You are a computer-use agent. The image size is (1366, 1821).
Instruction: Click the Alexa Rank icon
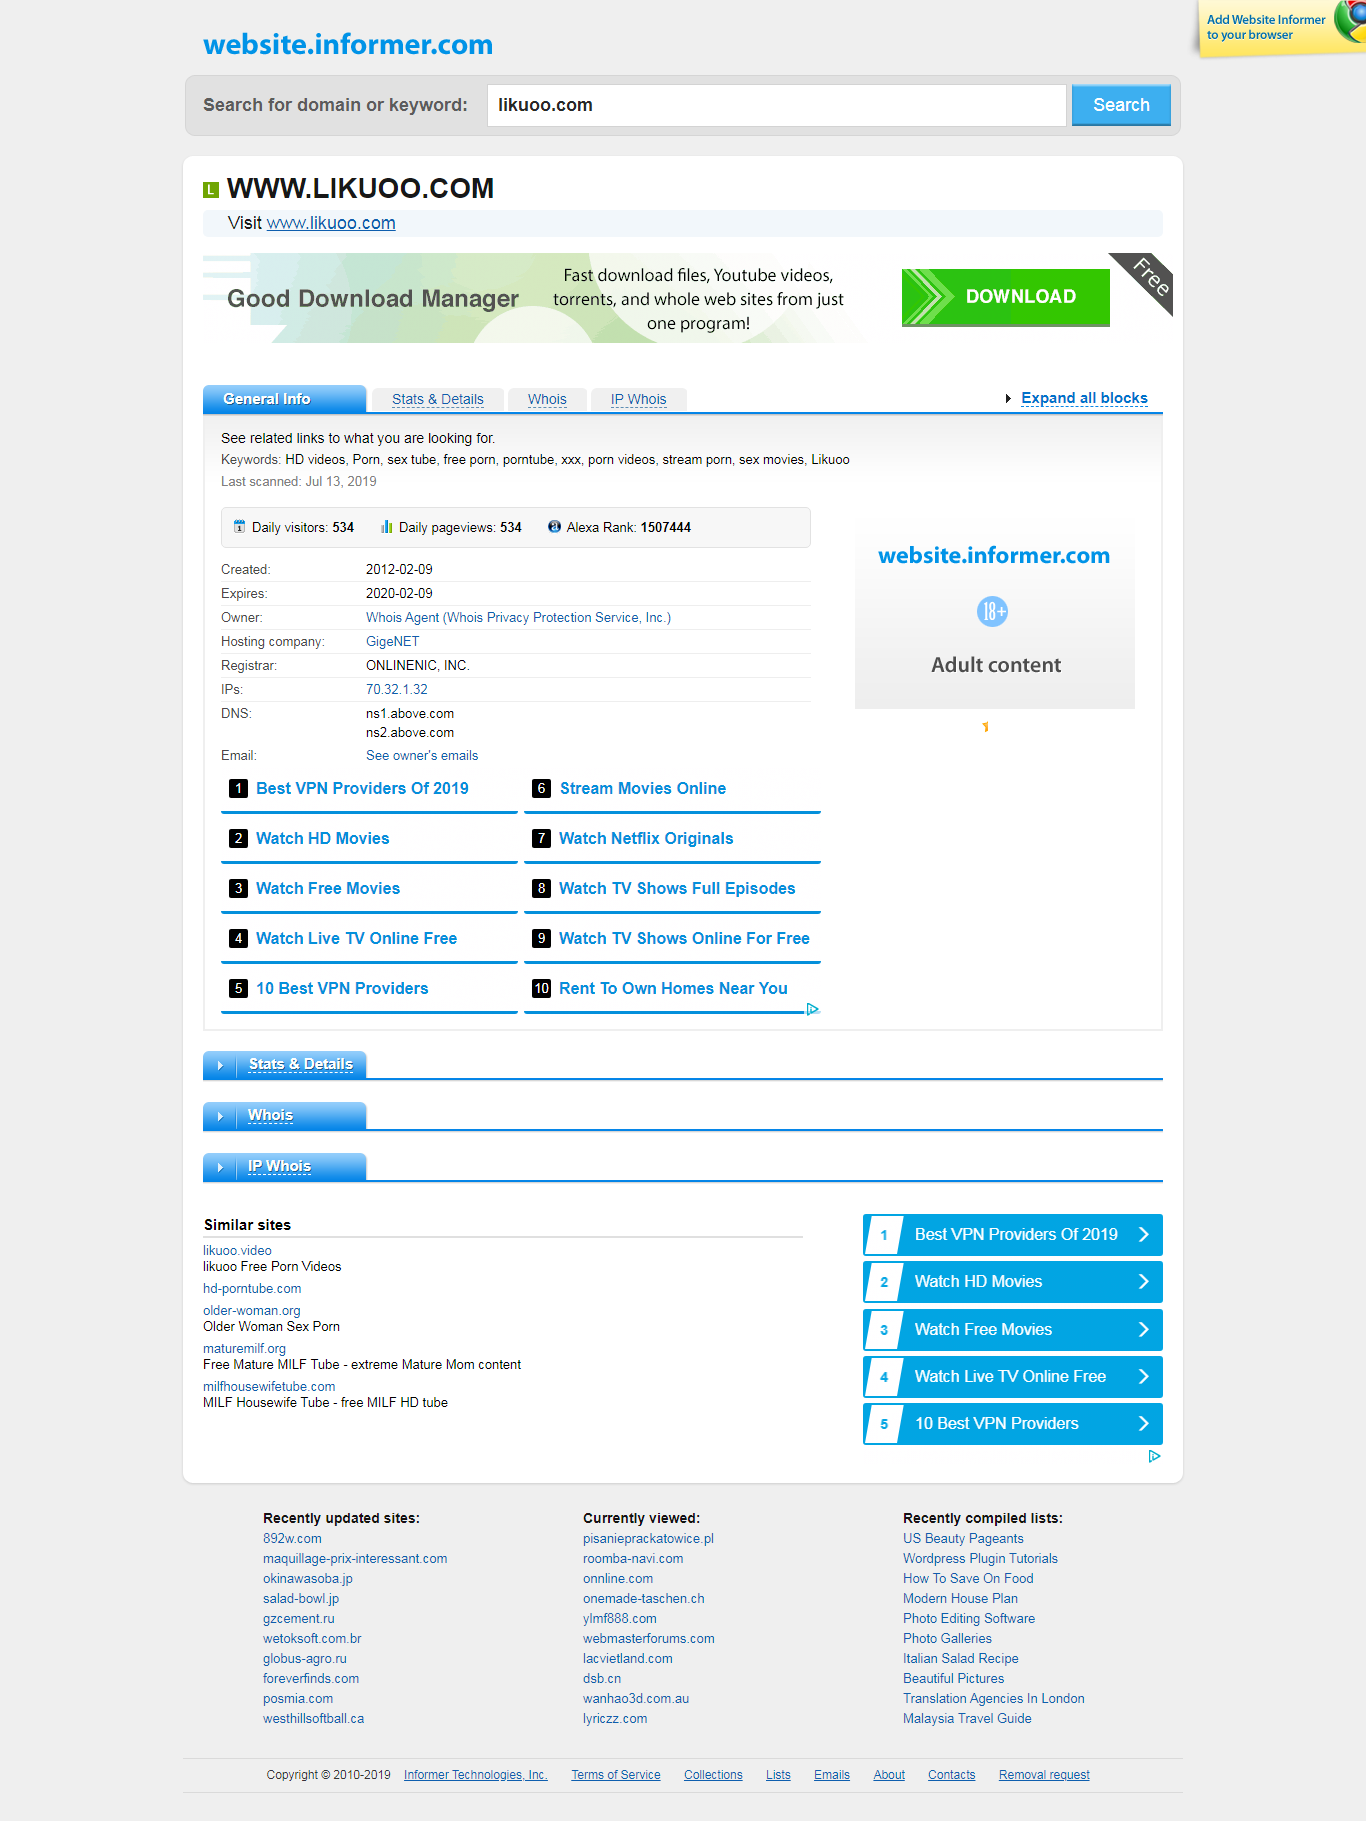(554, 526)
